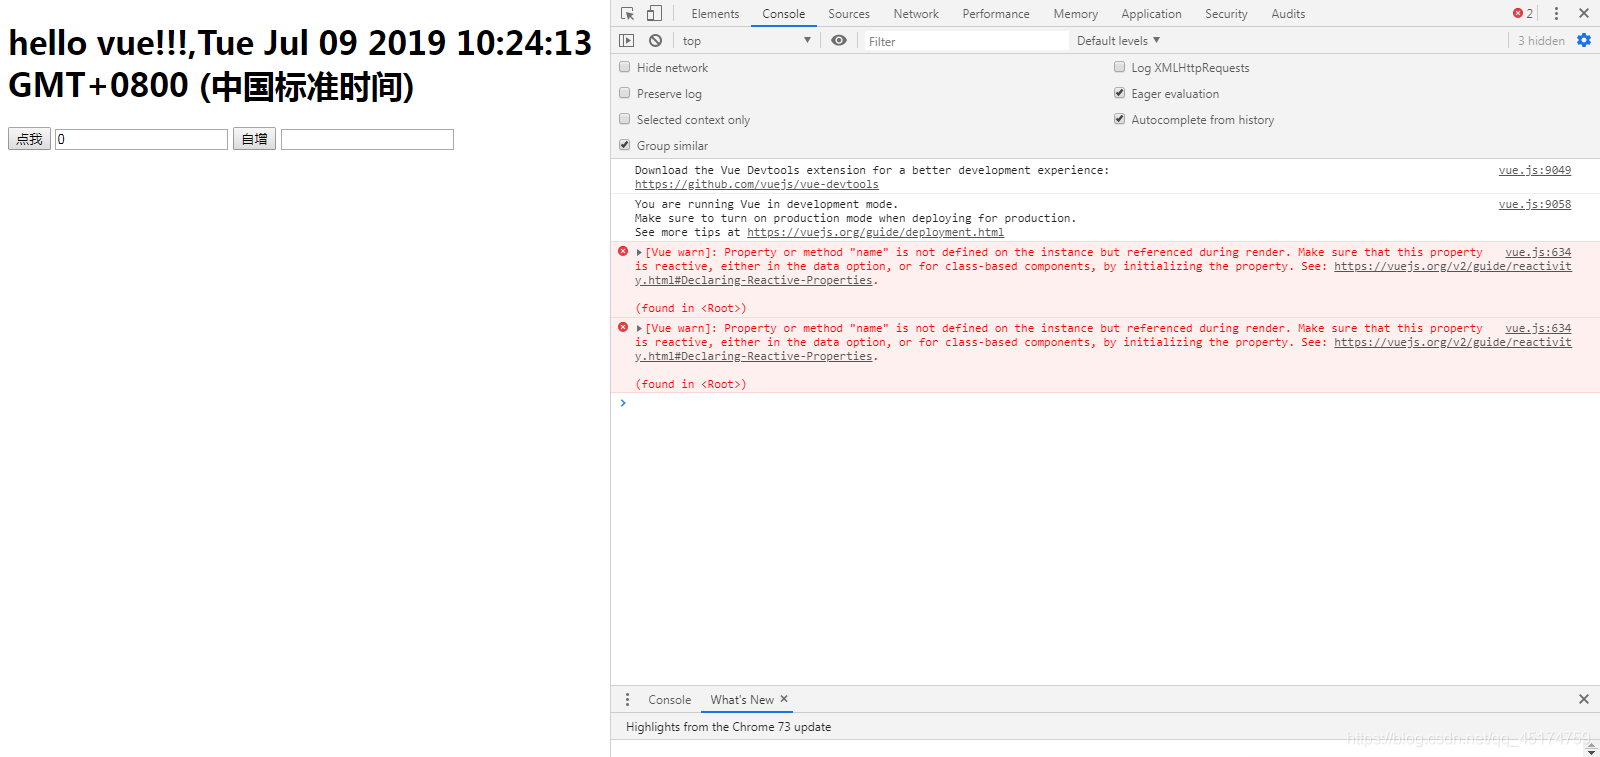1600x757 pixels.
Task: Select the What's New drawer tab
Action: point(742,700)
